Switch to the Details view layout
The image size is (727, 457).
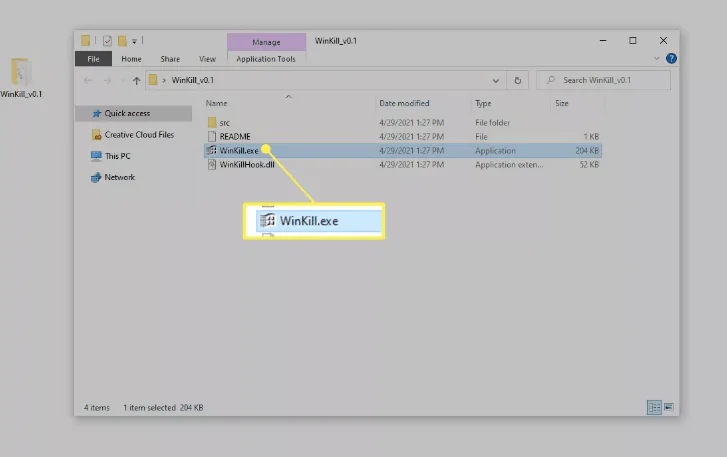[x=654, y=407]
